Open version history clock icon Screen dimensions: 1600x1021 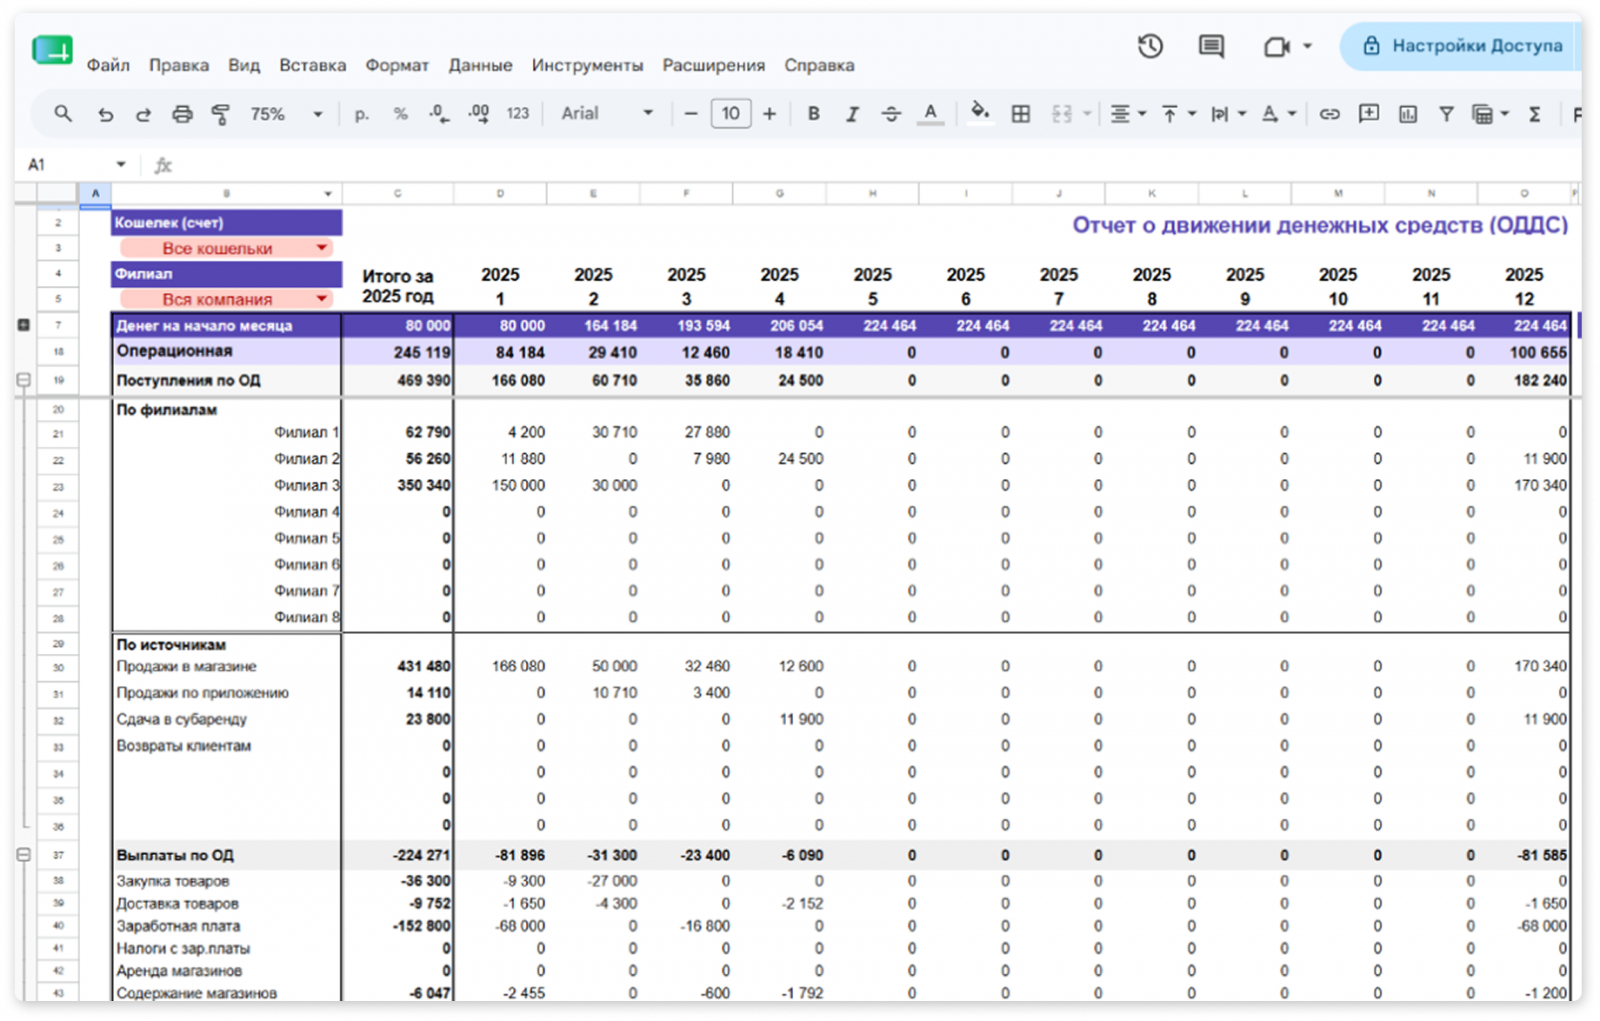[1150, 46]
